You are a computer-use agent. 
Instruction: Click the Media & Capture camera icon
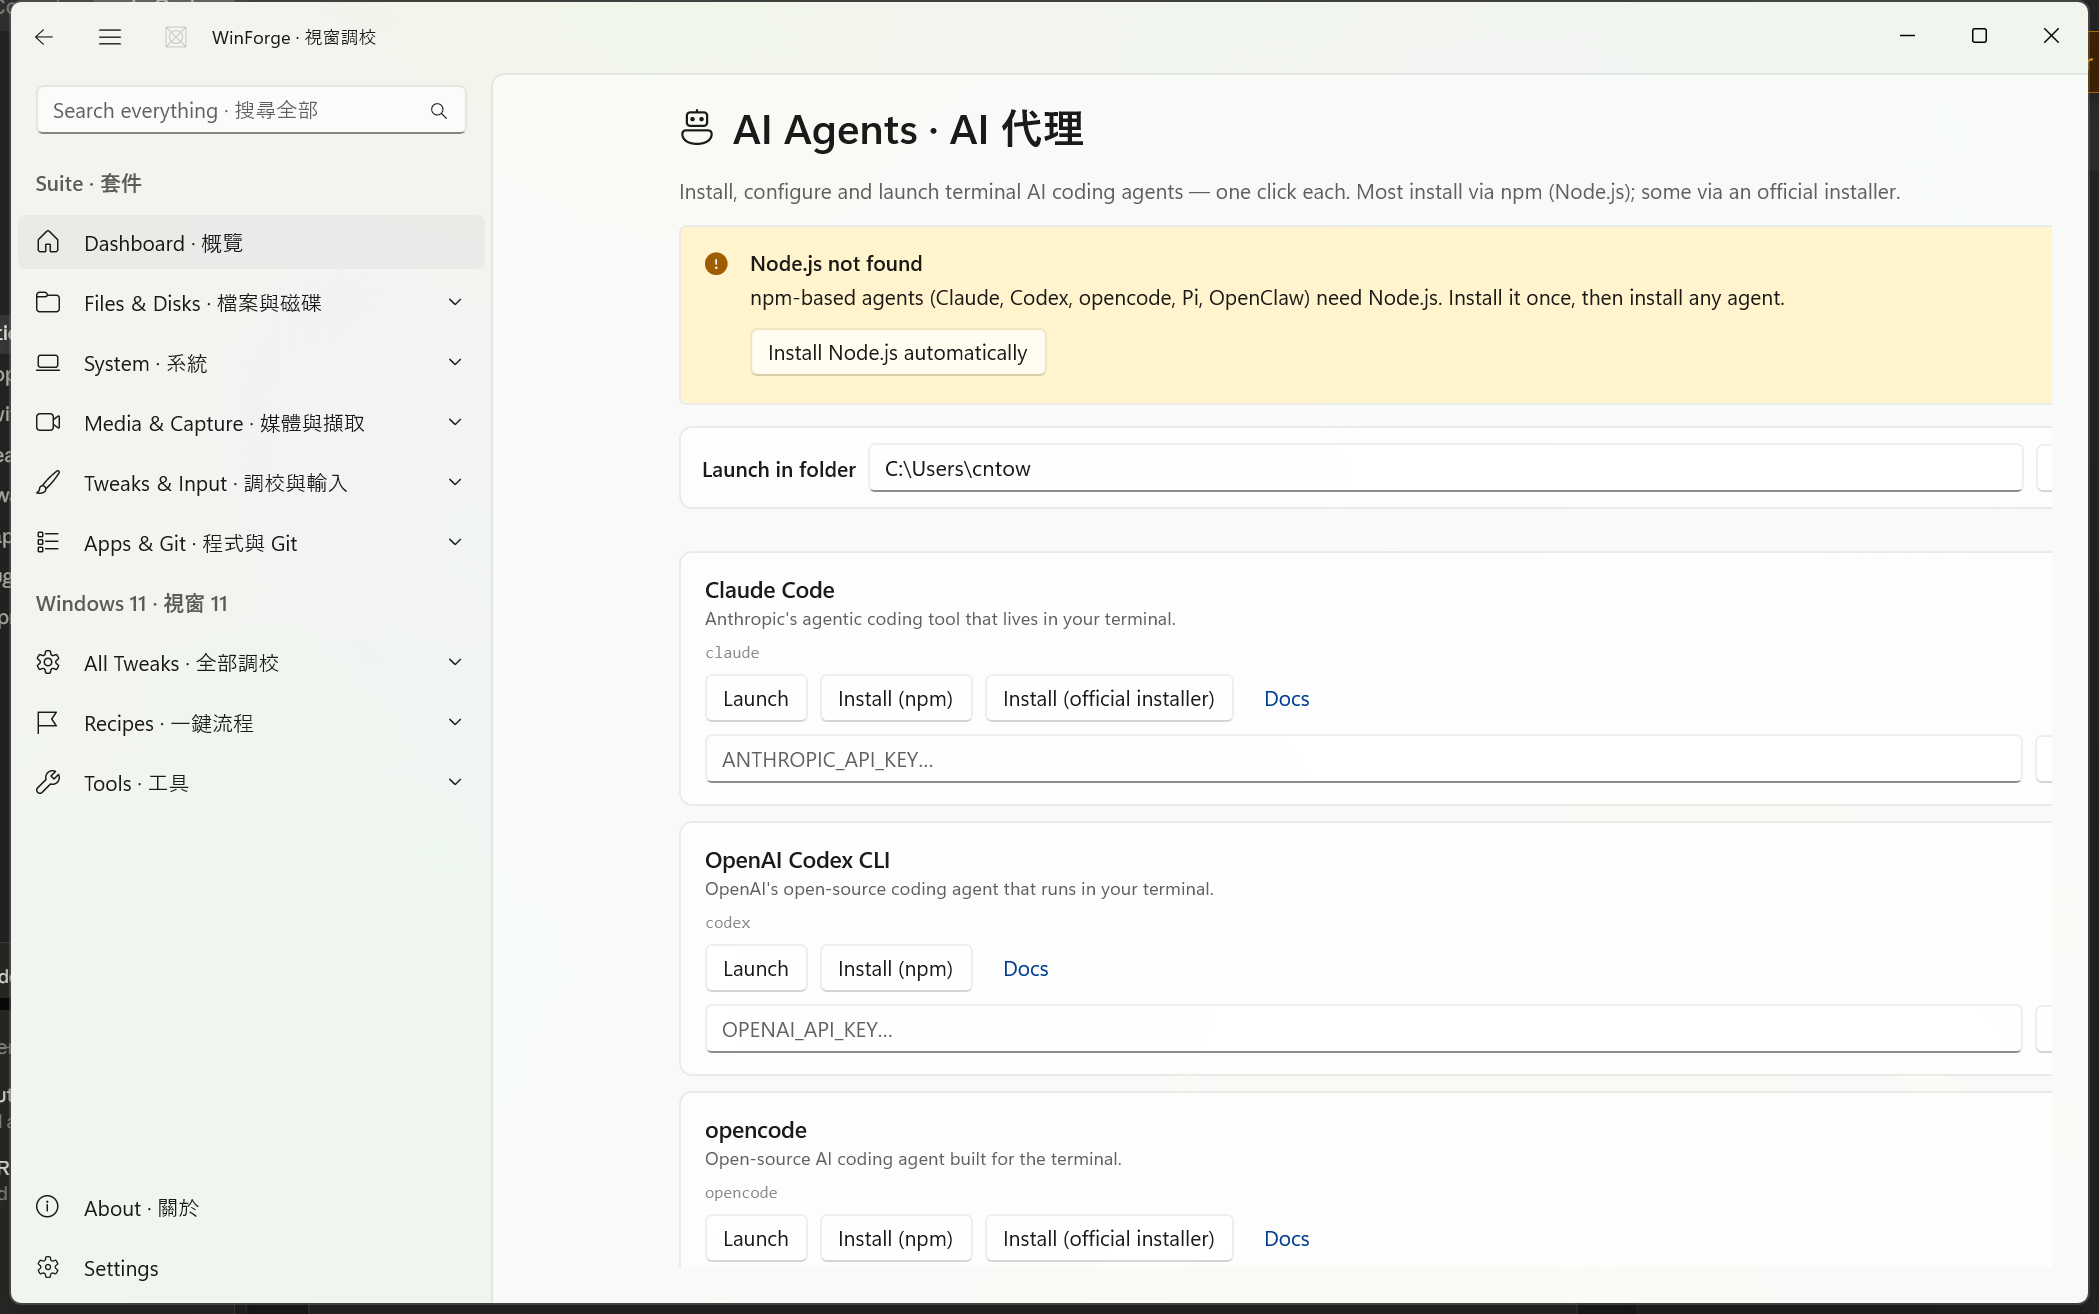tap(48, 423)
